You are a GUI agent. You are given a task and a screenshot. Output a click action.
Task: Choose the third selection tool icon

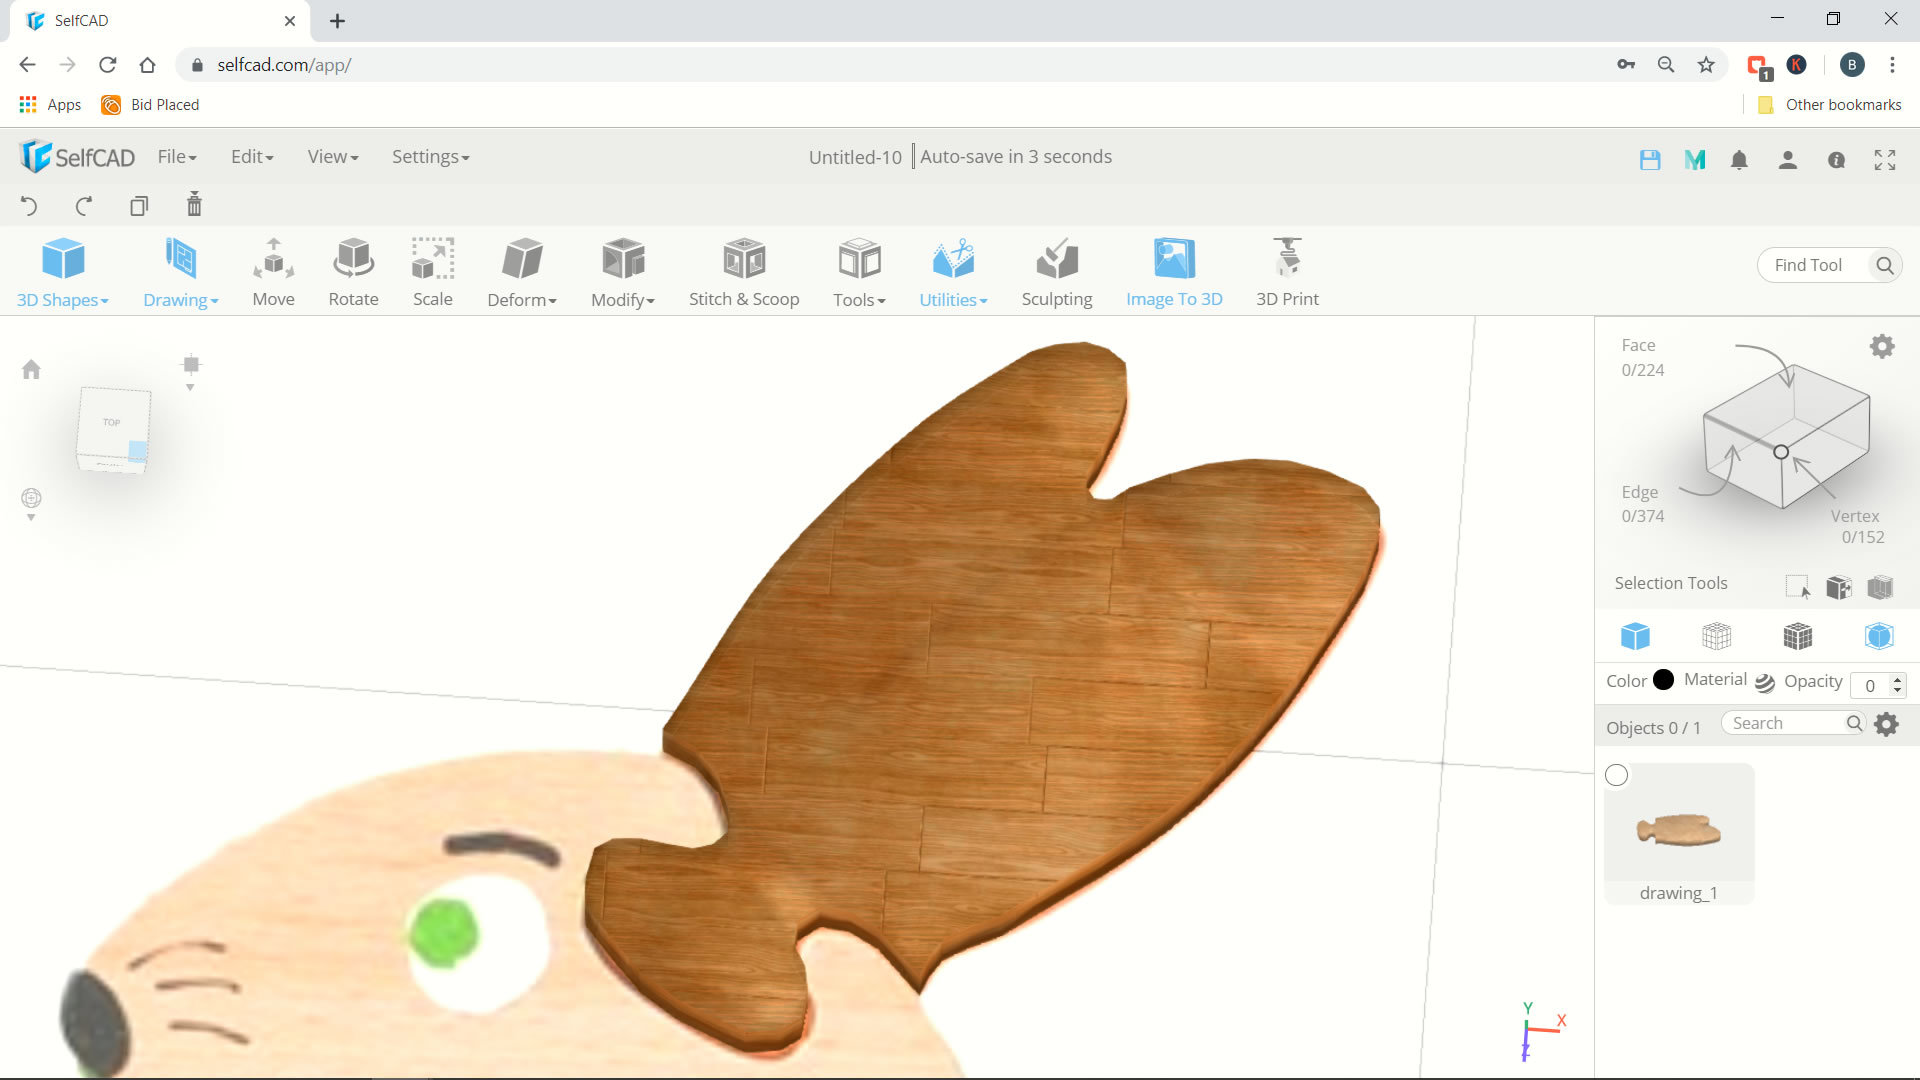(1880, 587)
